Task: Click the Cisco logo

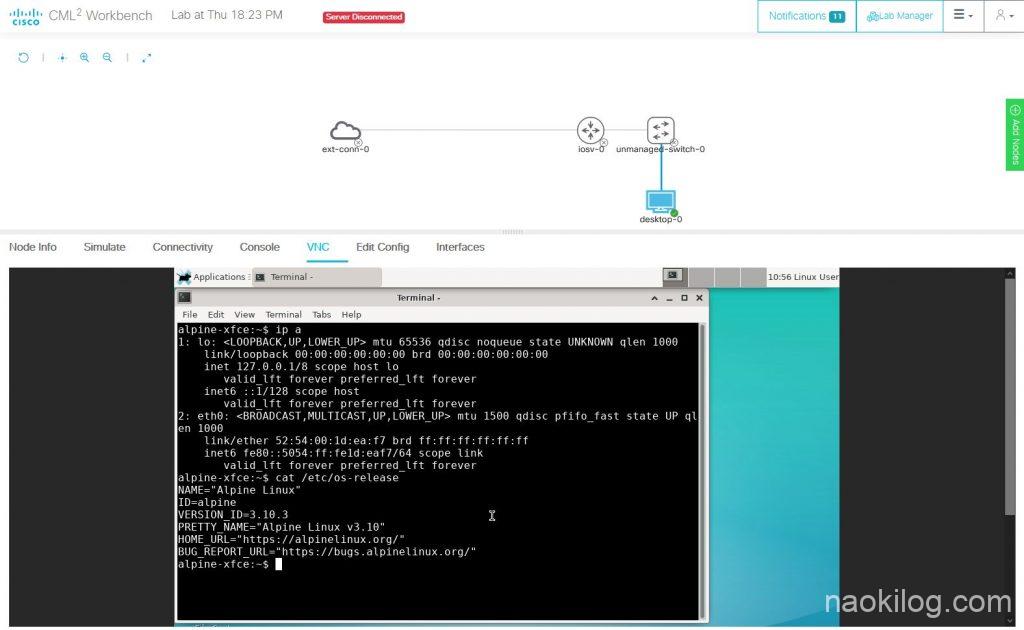Action: click(x=26, y=16)
